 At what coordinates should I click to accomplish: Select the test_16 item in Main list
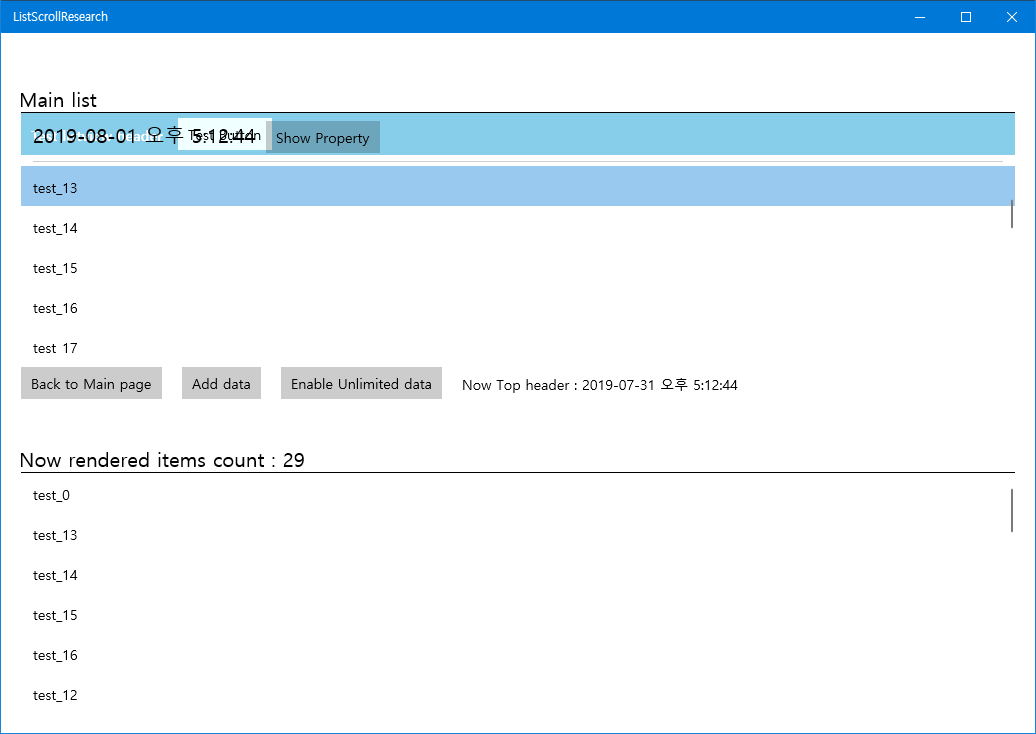pyautogui.click(x=55, y=307)
